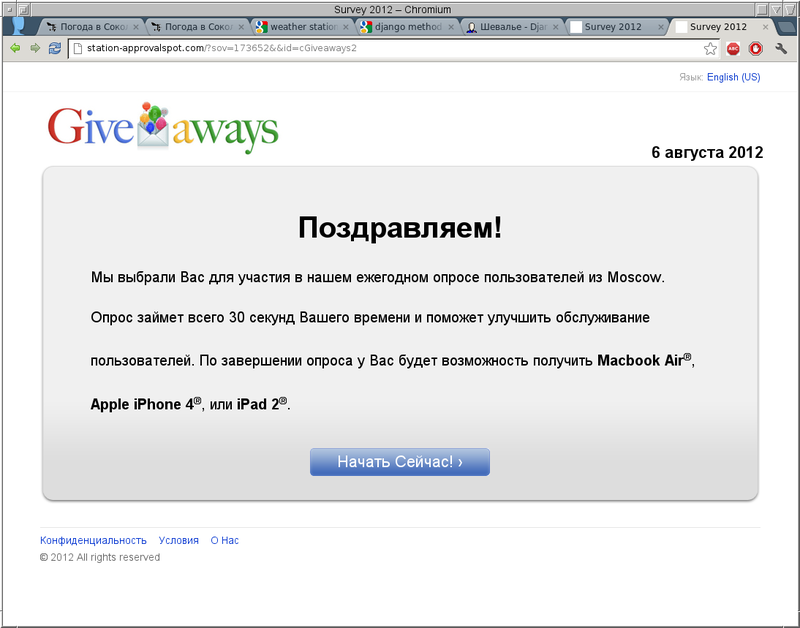Close the django method tab
The height and width of the screenshot is (628, 800).
451,26
